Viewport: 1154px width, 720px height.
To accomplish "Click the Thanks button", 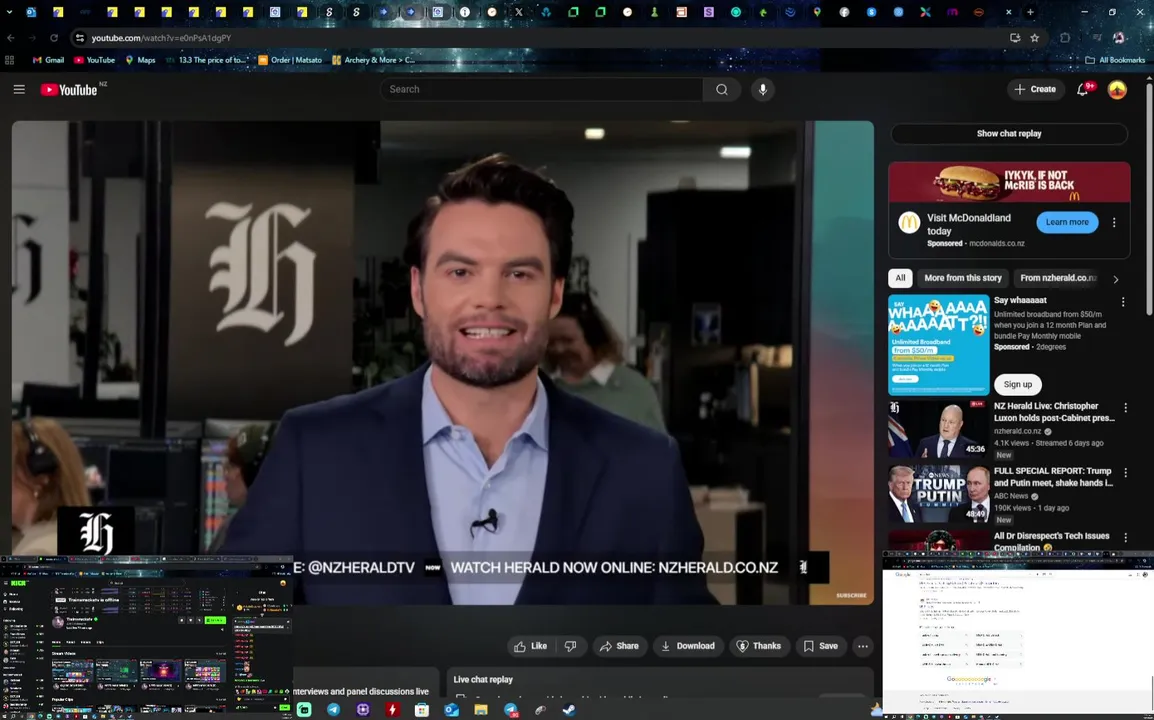I will click(x=759, y=646).
